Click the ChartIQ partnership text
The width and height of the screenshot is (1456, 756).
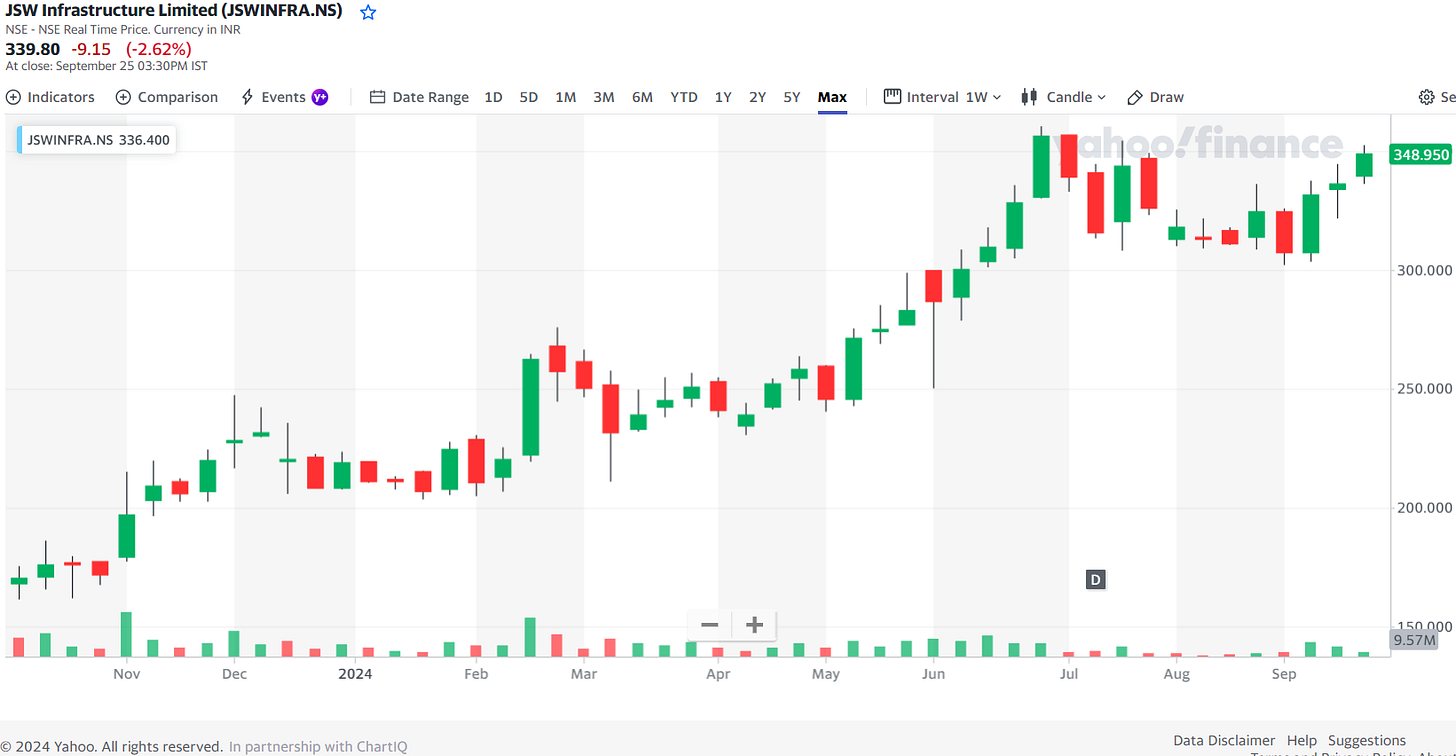pos(318,746)
